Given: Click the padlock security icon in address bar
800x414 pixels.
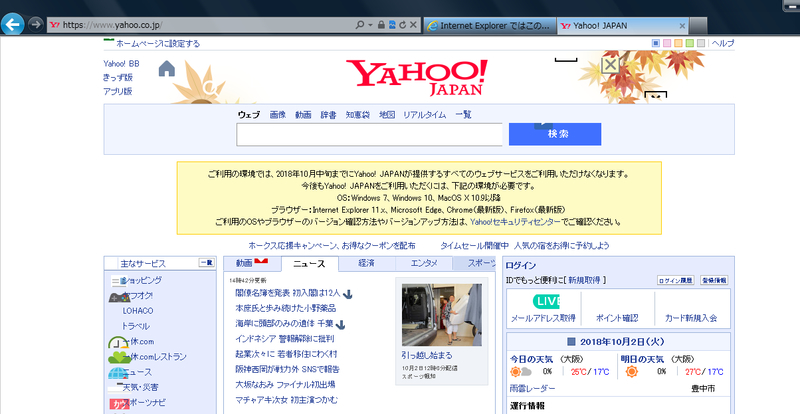Looking at the screenshot, I should click(x=381, y=25).
